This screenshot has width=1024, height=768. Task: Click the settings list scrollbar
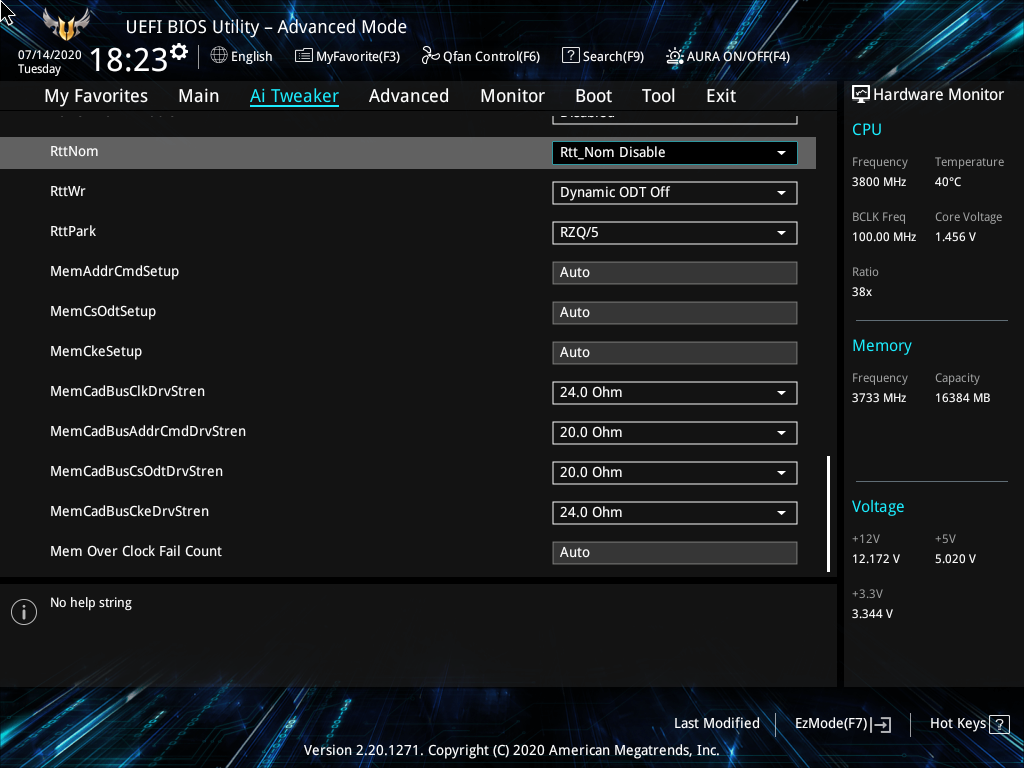click(828, 514)
